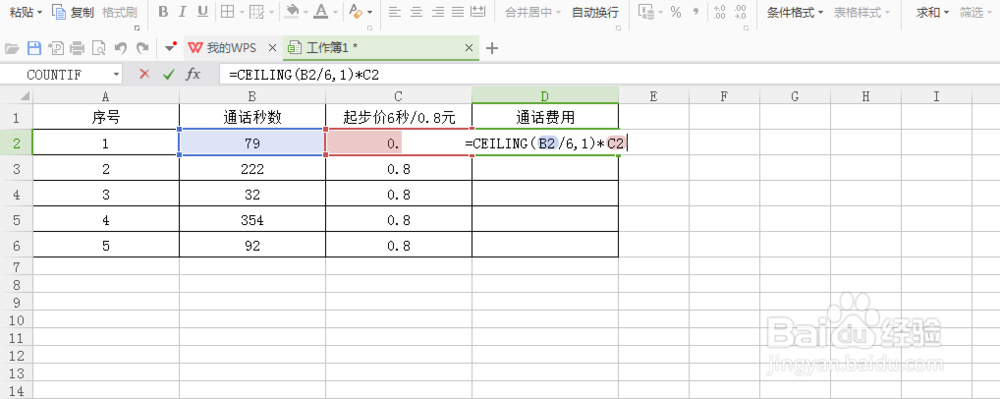
Task: Click in the formula bar text
Action: point(304,75)
